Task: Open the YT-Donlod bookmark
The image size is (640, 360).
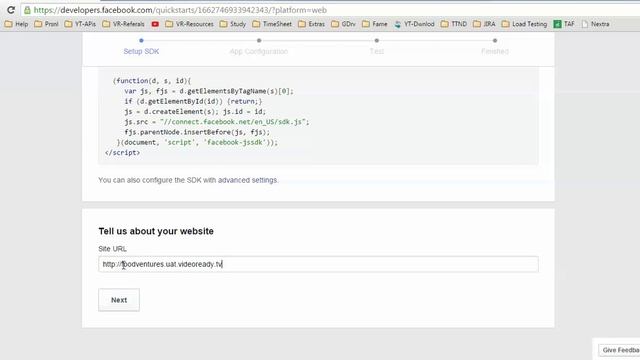Action: tap(414, 24)
